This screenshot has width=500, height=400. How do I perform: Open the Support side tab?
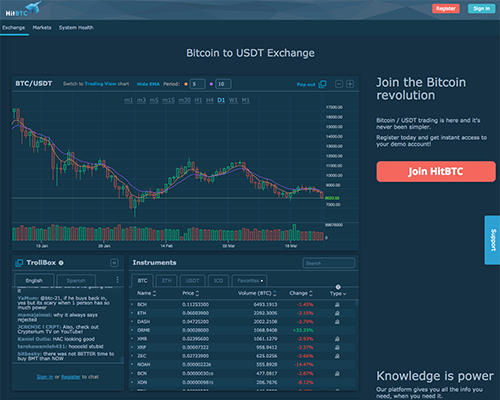492,240
